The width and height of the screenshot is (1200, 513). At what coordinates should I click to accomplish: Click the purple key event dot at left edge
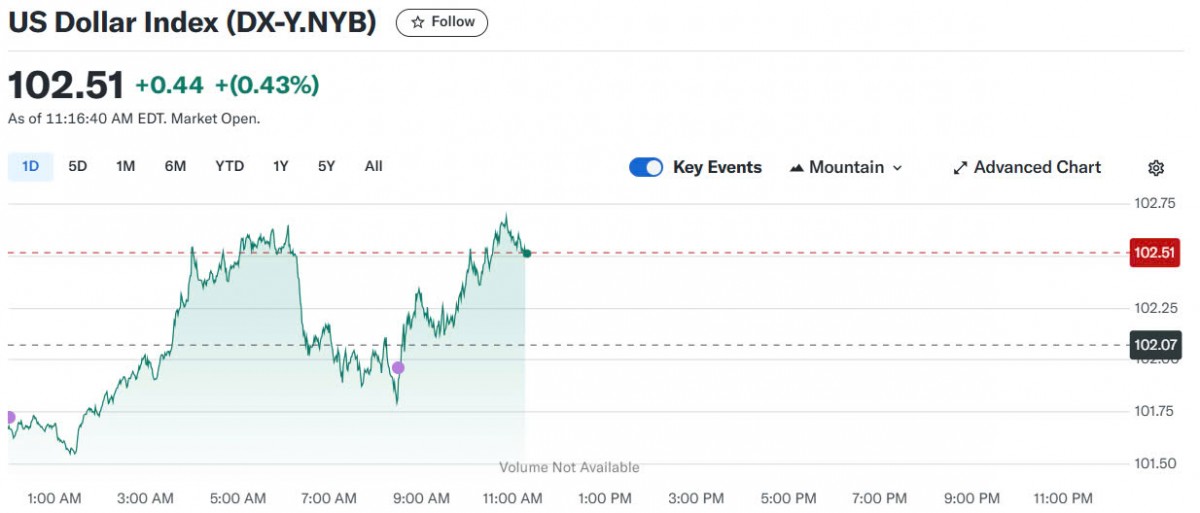pyautogui.click(x=10, y=417)
